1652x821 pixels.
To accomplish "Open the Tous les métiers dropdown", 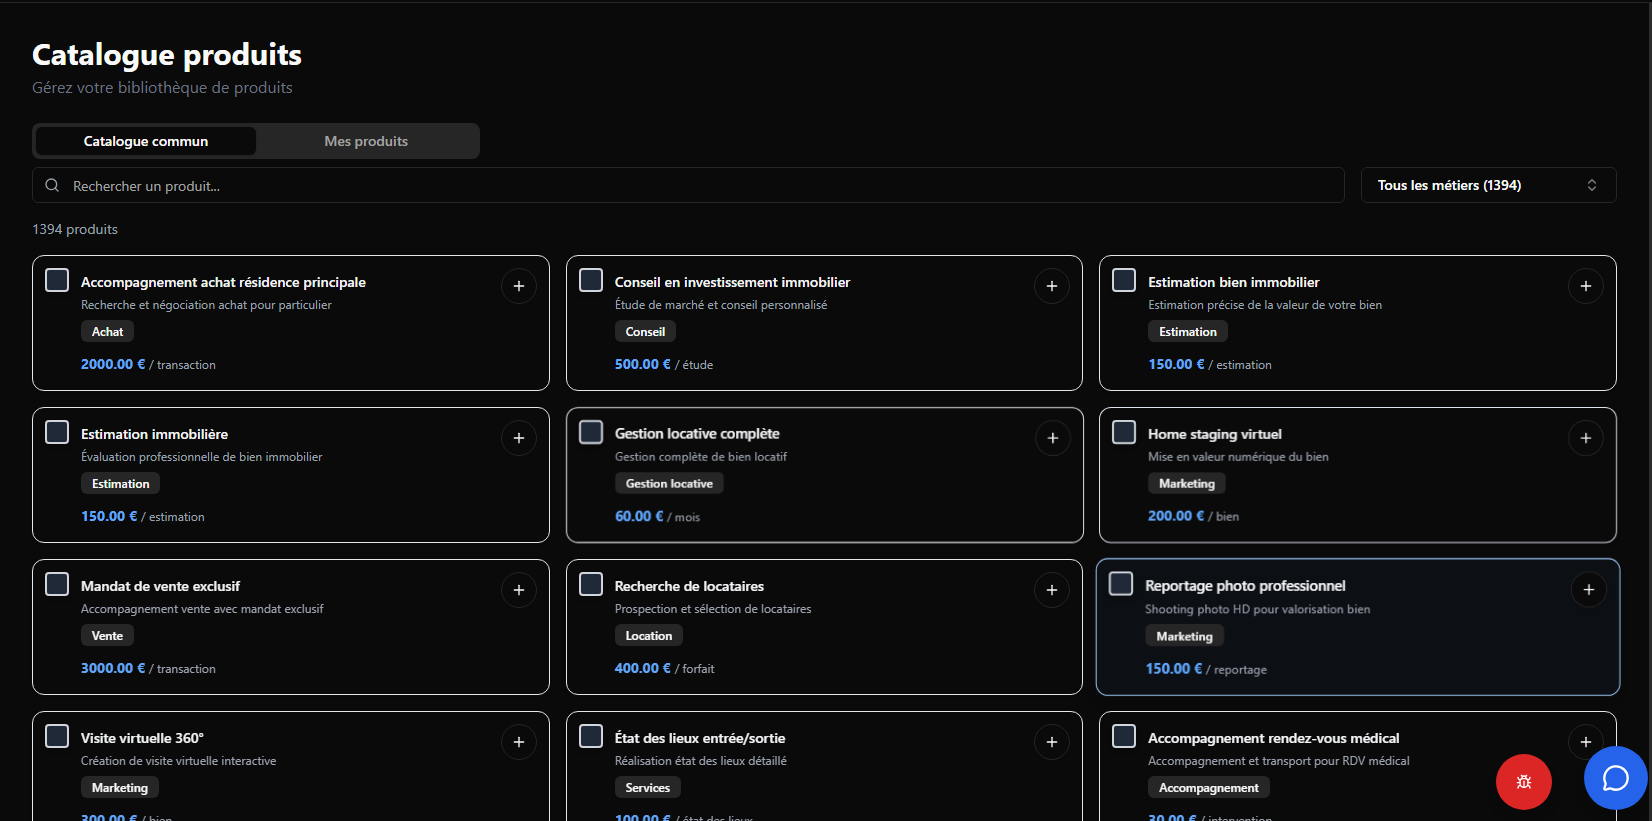I will point(1487,185).
